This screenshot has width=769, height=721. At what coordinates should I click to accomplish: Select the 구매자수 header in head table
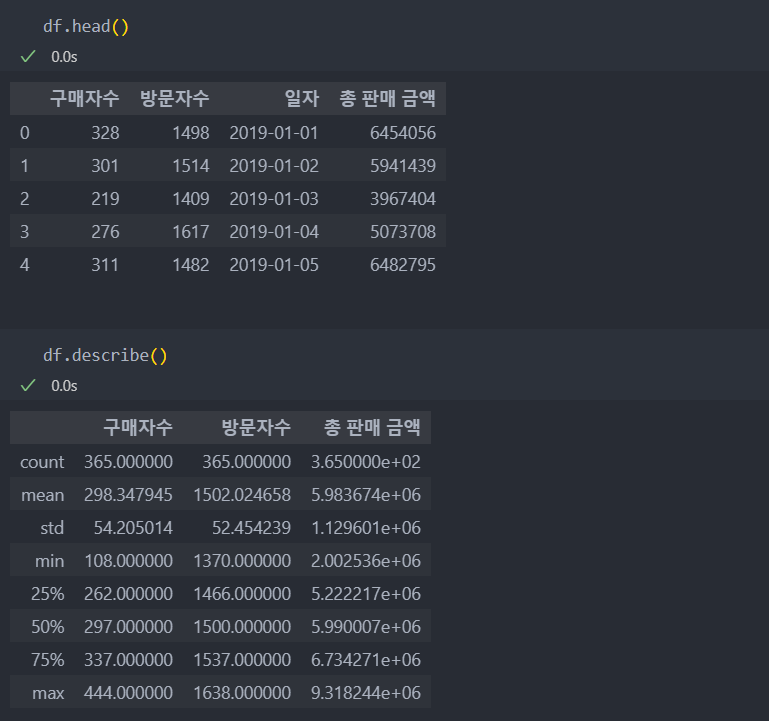click(x=85, y=98)
